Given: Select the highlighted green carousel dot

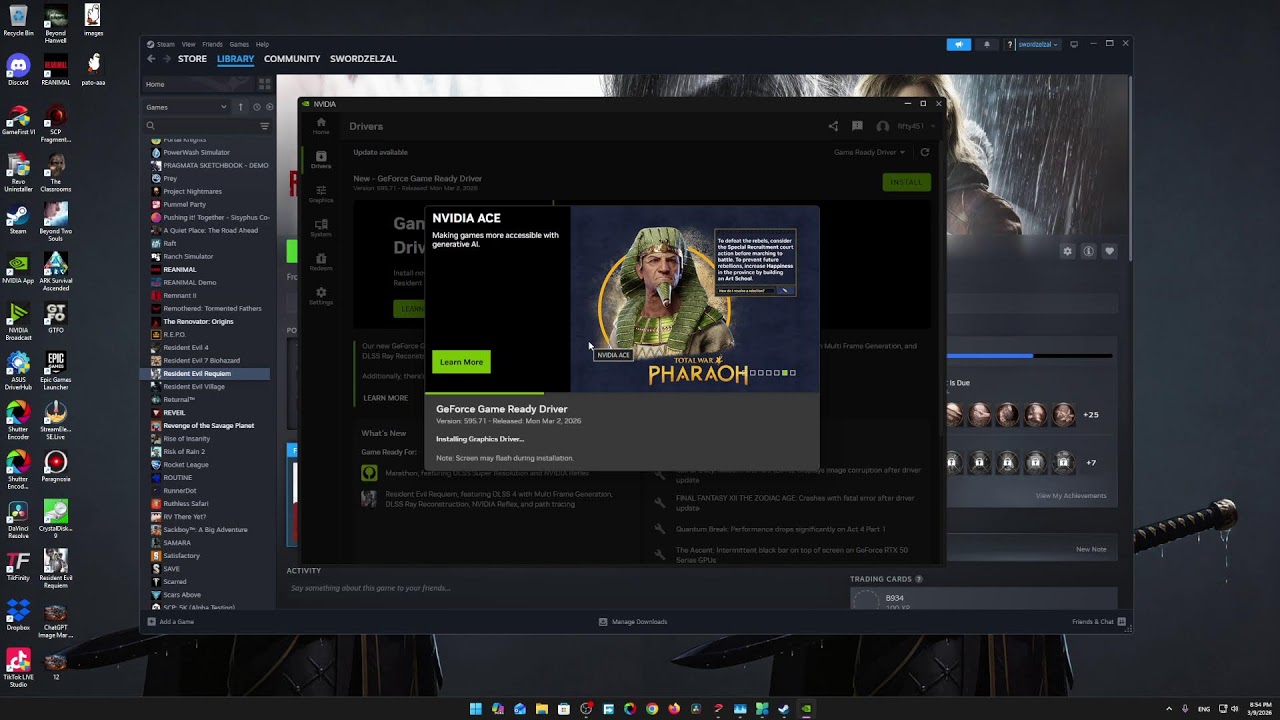Looking at the screenshot, I should pos(785,373).
